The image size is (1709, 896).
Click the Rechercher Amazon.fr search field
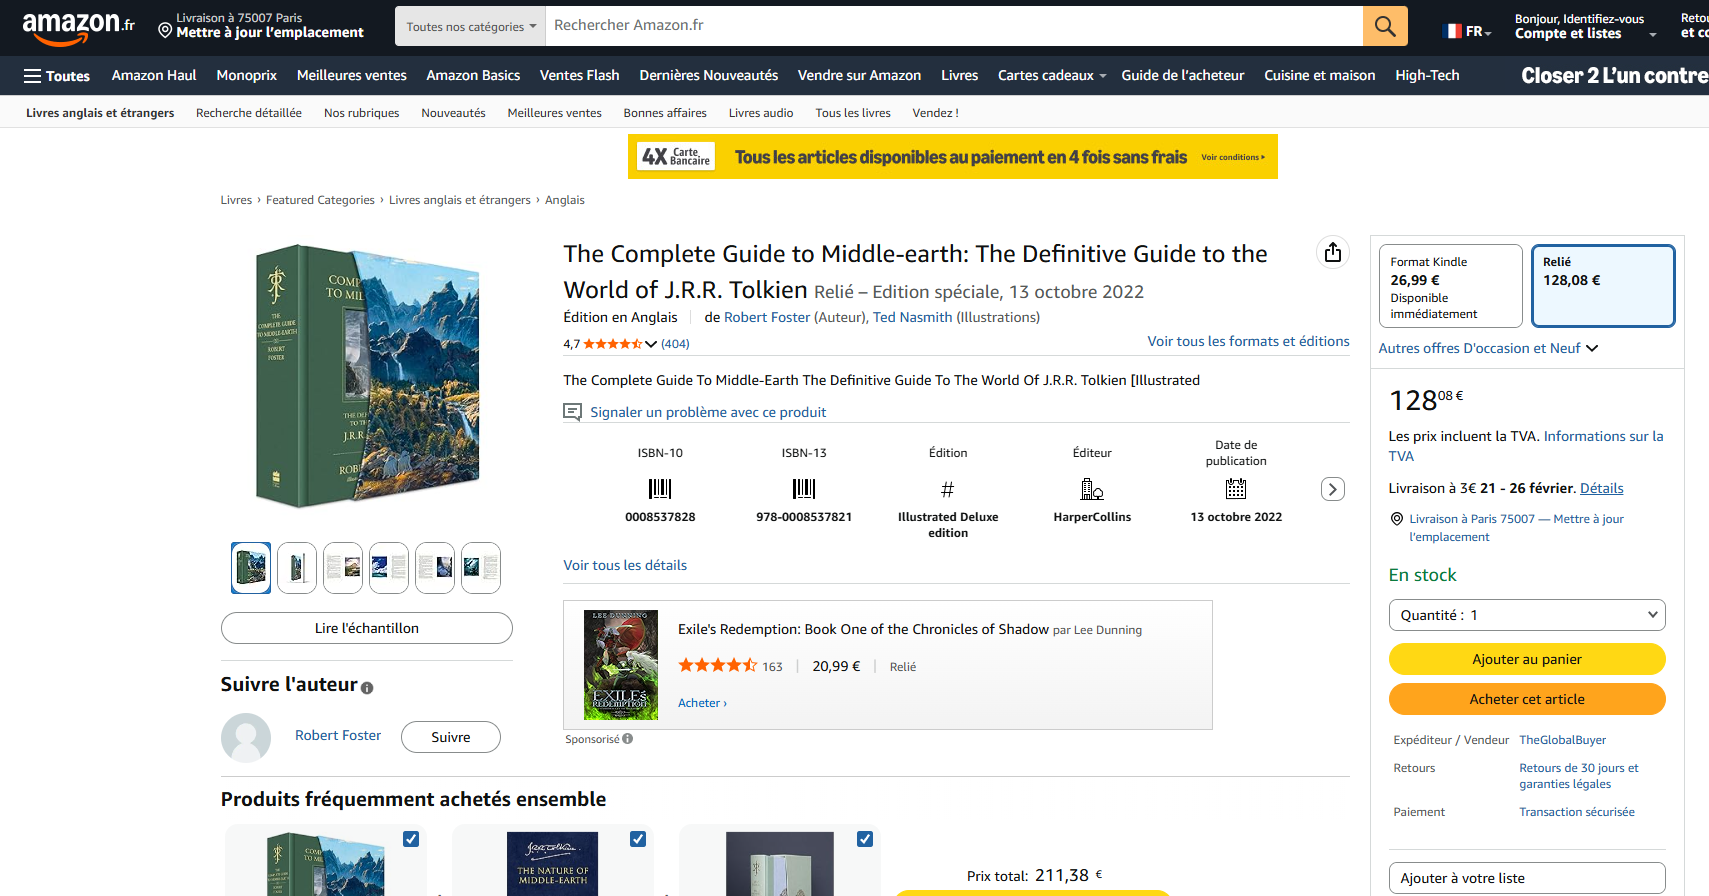[x=954, y=26]
